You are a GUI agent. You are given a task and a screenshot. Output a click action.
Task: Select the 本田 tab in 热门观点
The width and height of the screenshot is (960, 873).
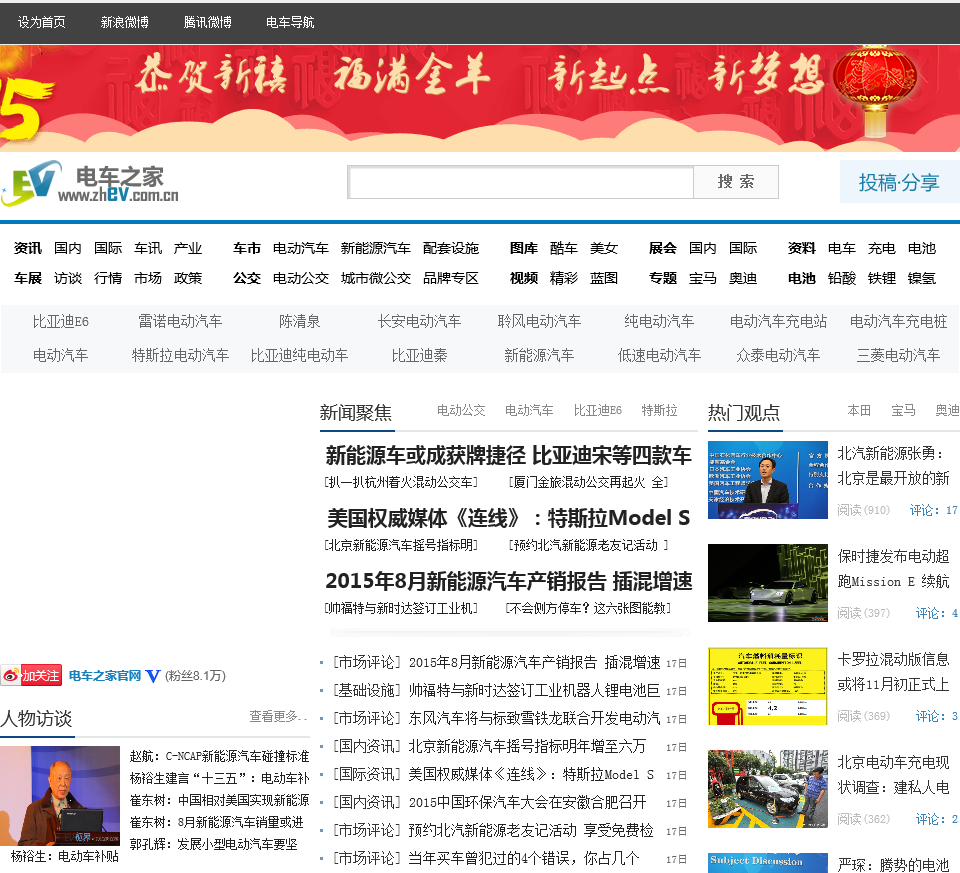[x=859, y=410]
